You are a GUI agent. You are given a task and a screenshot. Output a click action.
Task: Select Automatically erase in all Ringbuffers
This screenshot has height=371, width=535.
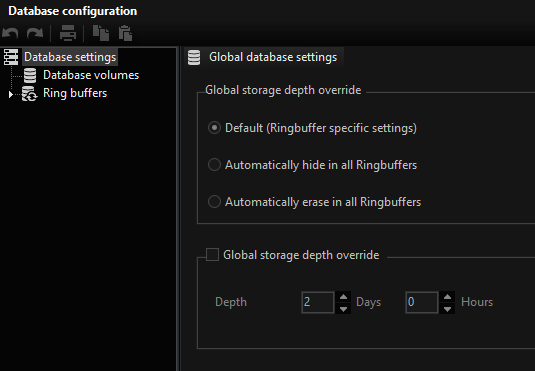(x=214, y=202)
